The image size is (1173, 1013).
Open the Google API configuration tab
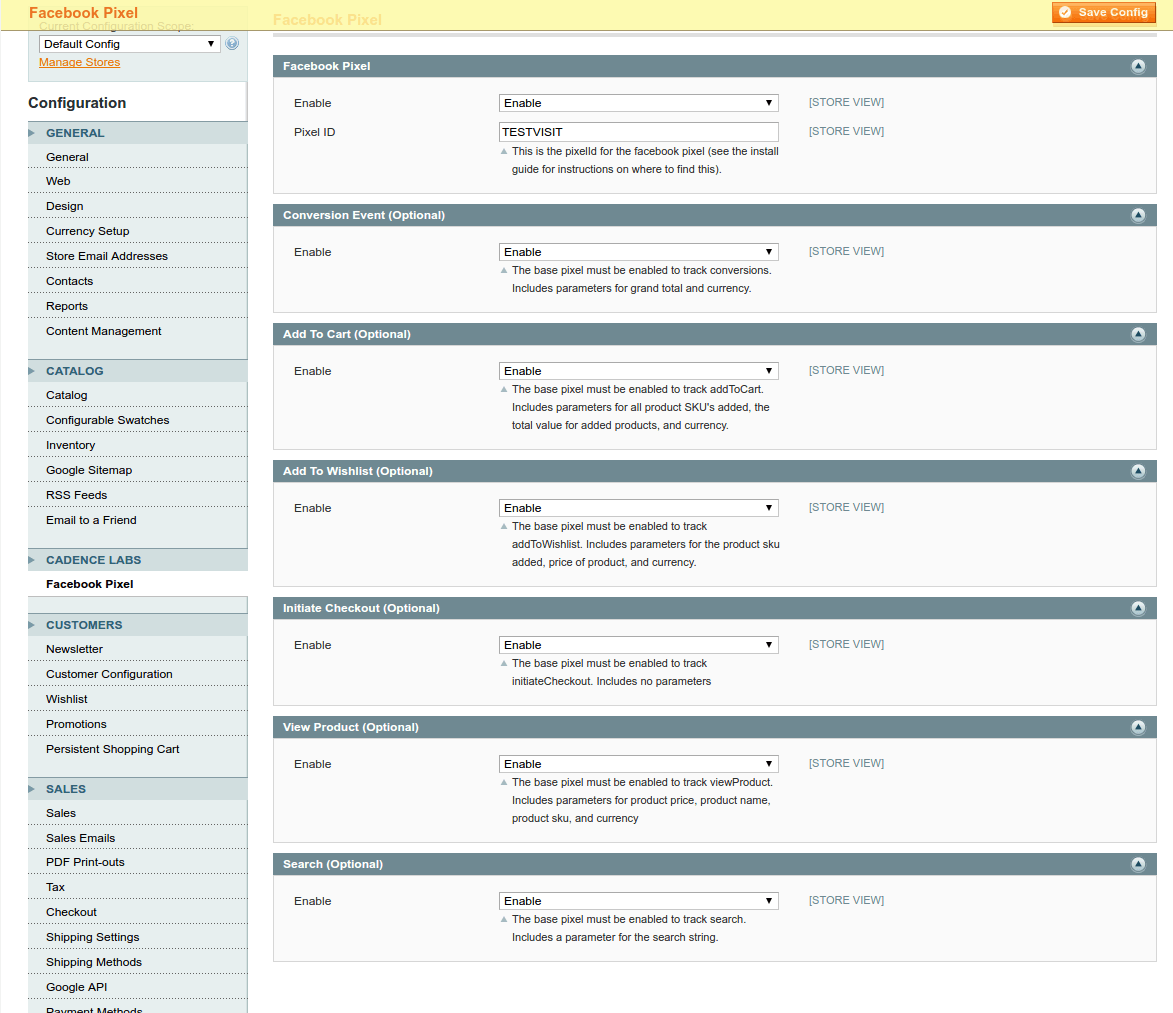point(138,988)
